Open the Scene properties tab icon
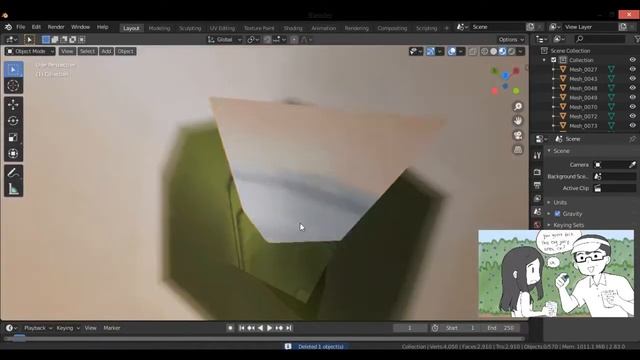The height and width of the screenshot is (360, 640). (537, 211)
